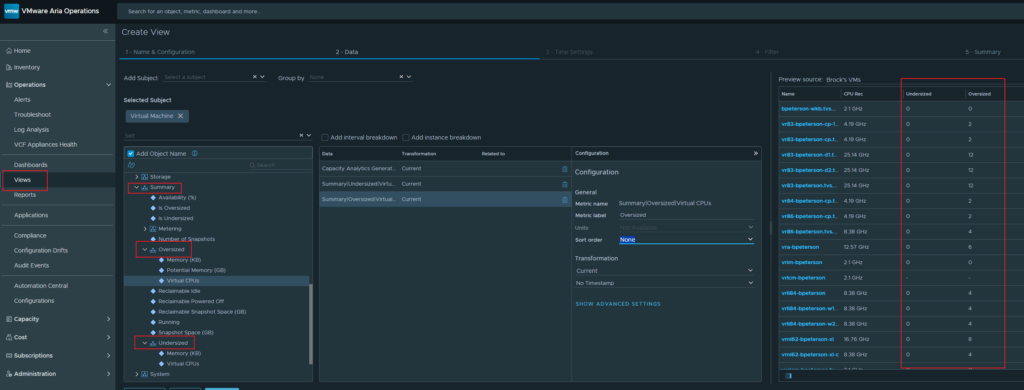Enable the Add instance breakdown checkbox
The image size is (1024, 390).
point(406,137)
